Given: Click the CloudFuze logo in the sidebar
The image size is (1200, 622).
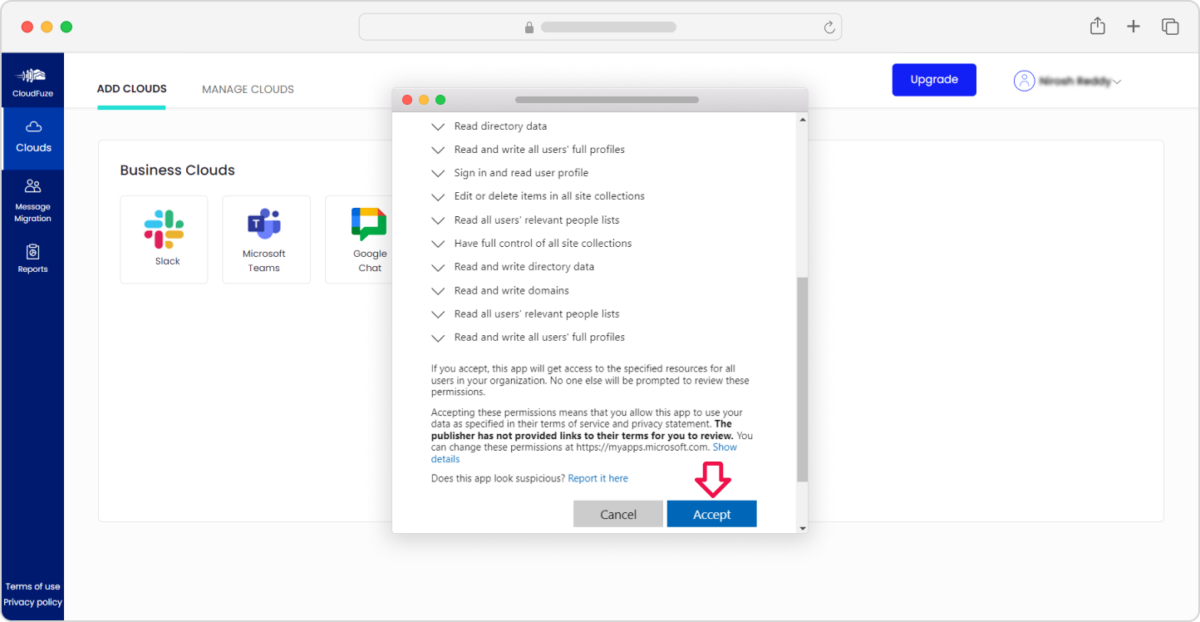Looking at the screenshot, I should click(x=33, y=82).
